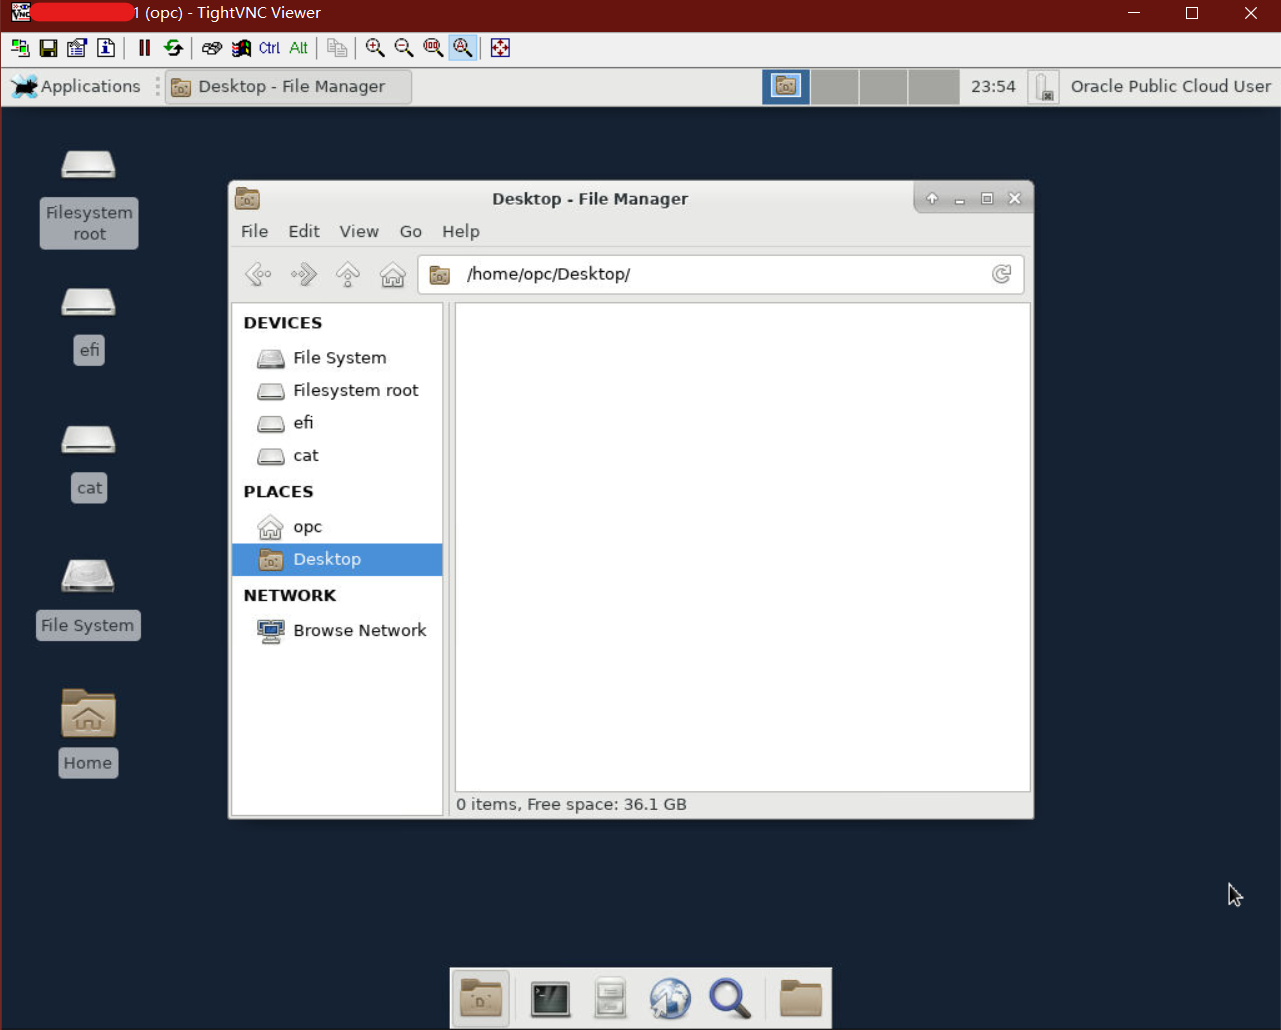
Task: Open TightVNC connection options icon
Action: (77, 48)
